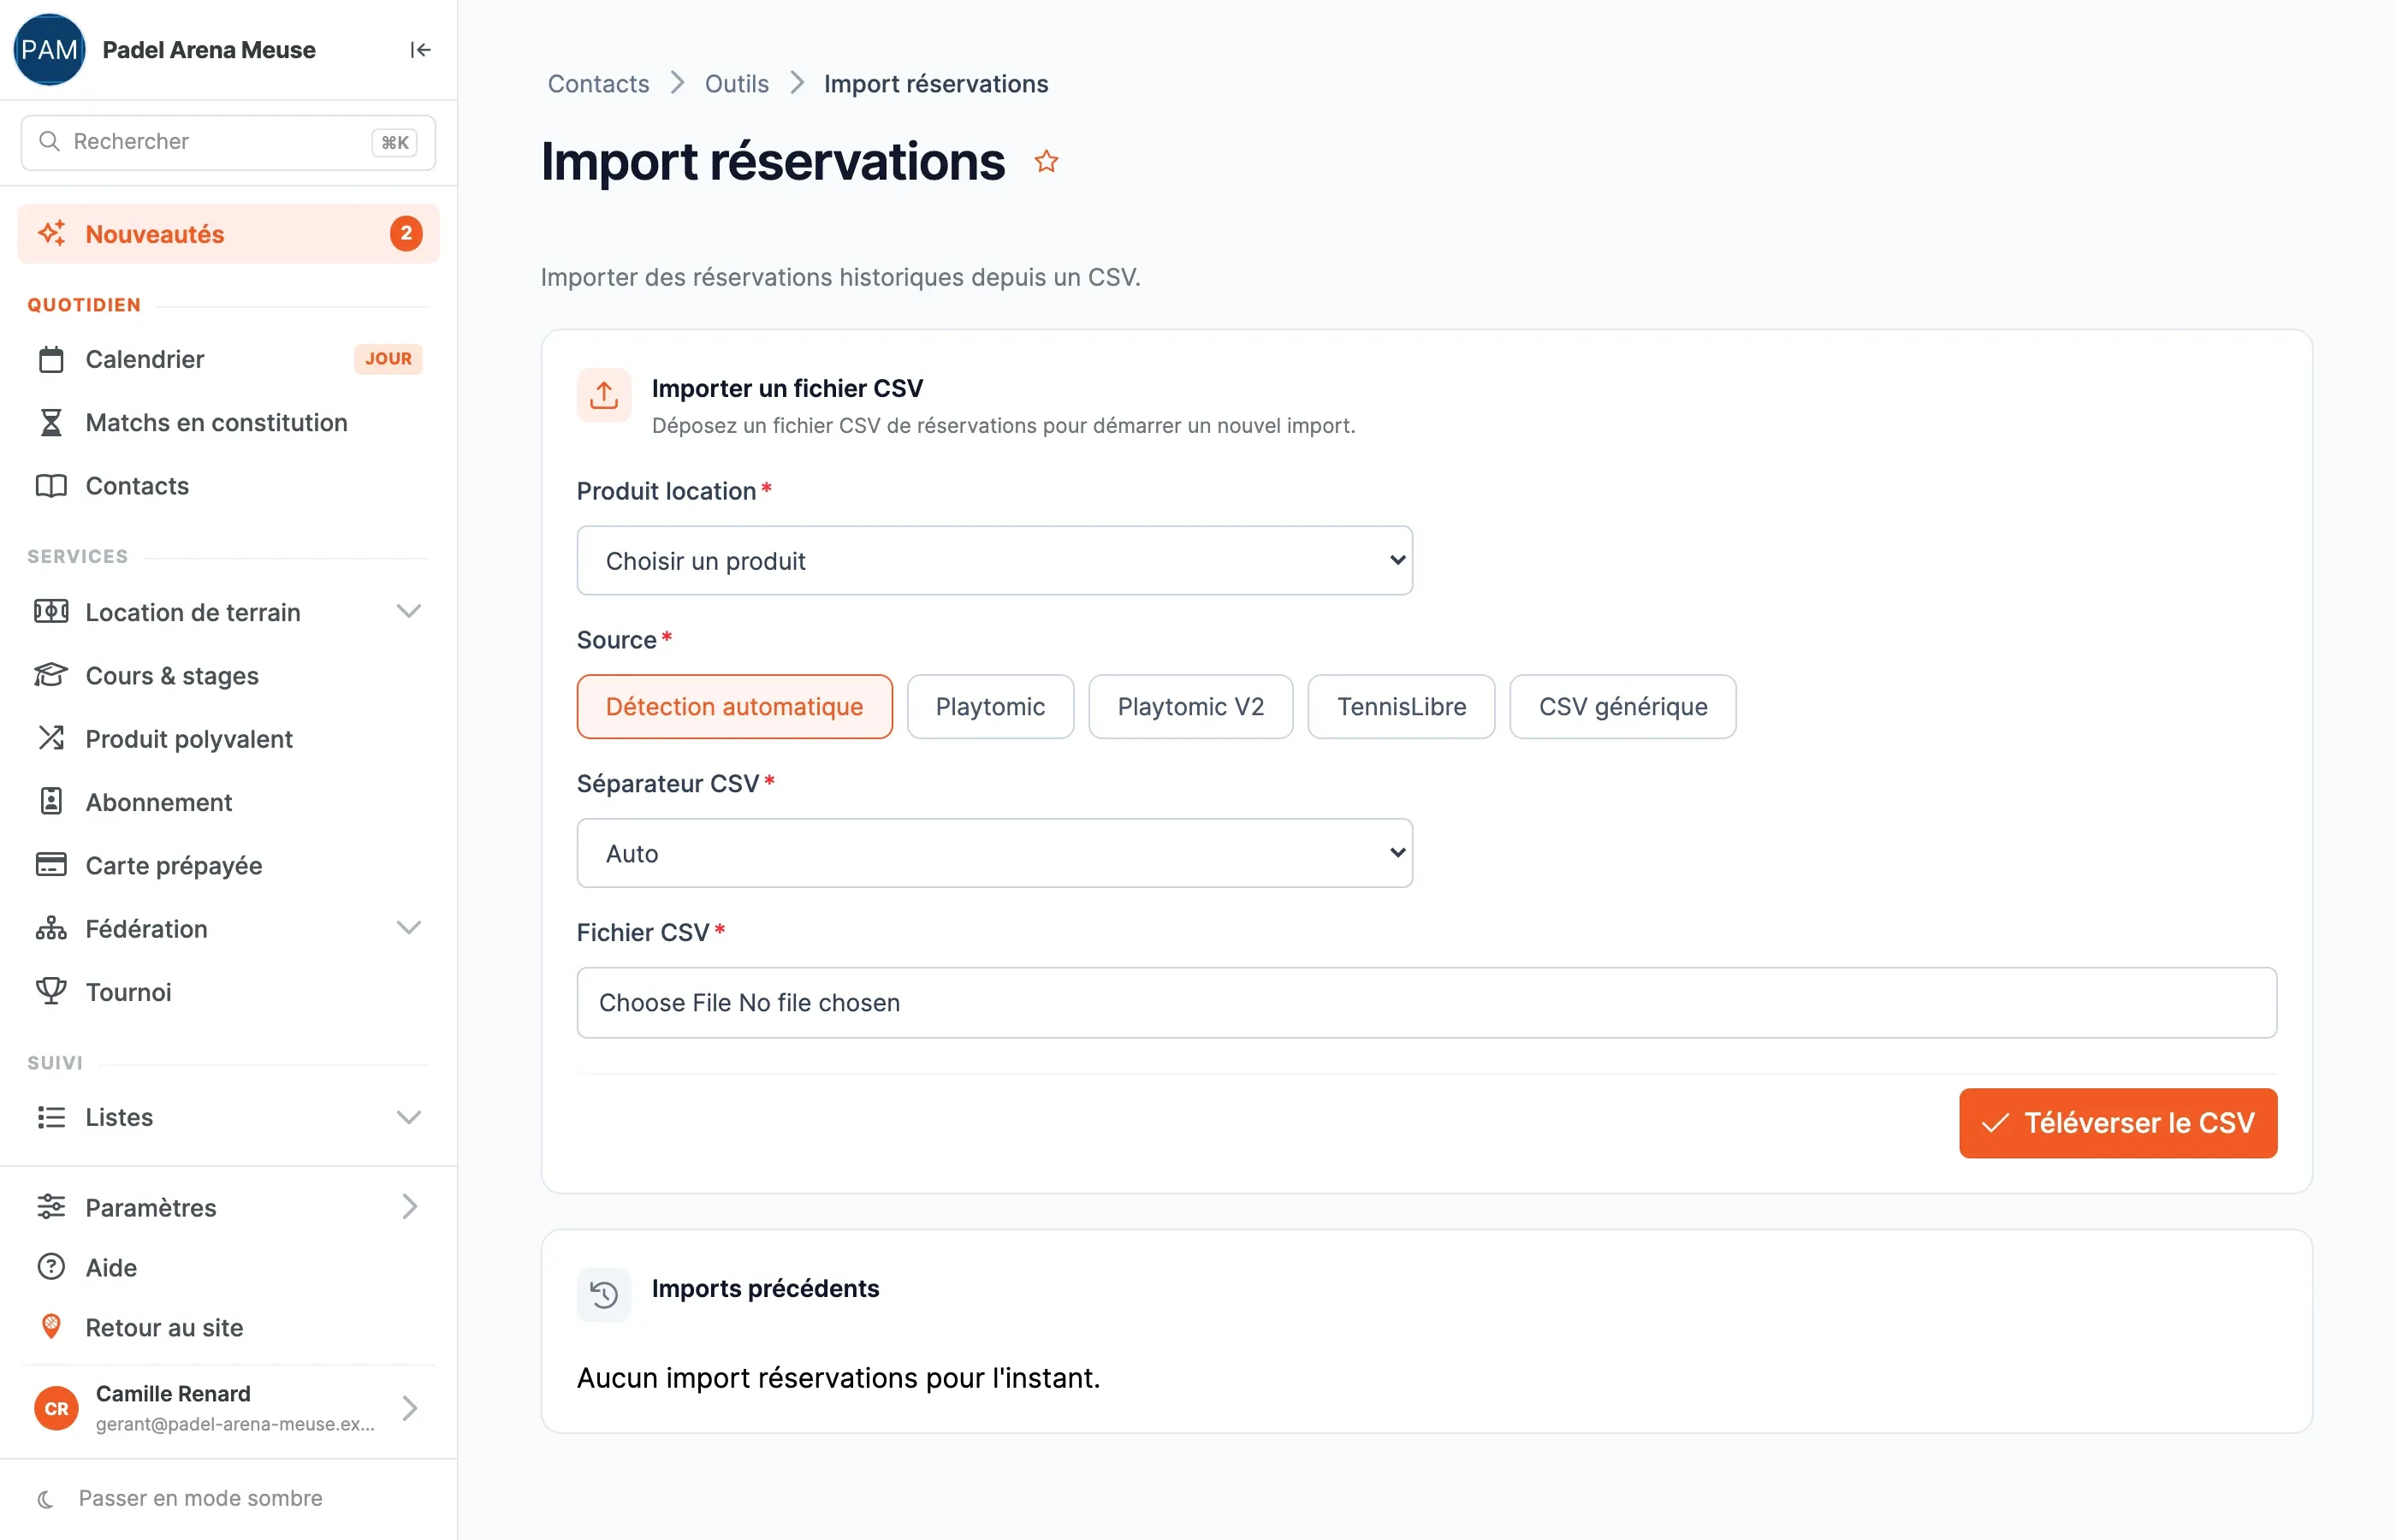Select Playtomic V2 source
Screen dimensions: 2396x1540
(x=1190, y=706)
